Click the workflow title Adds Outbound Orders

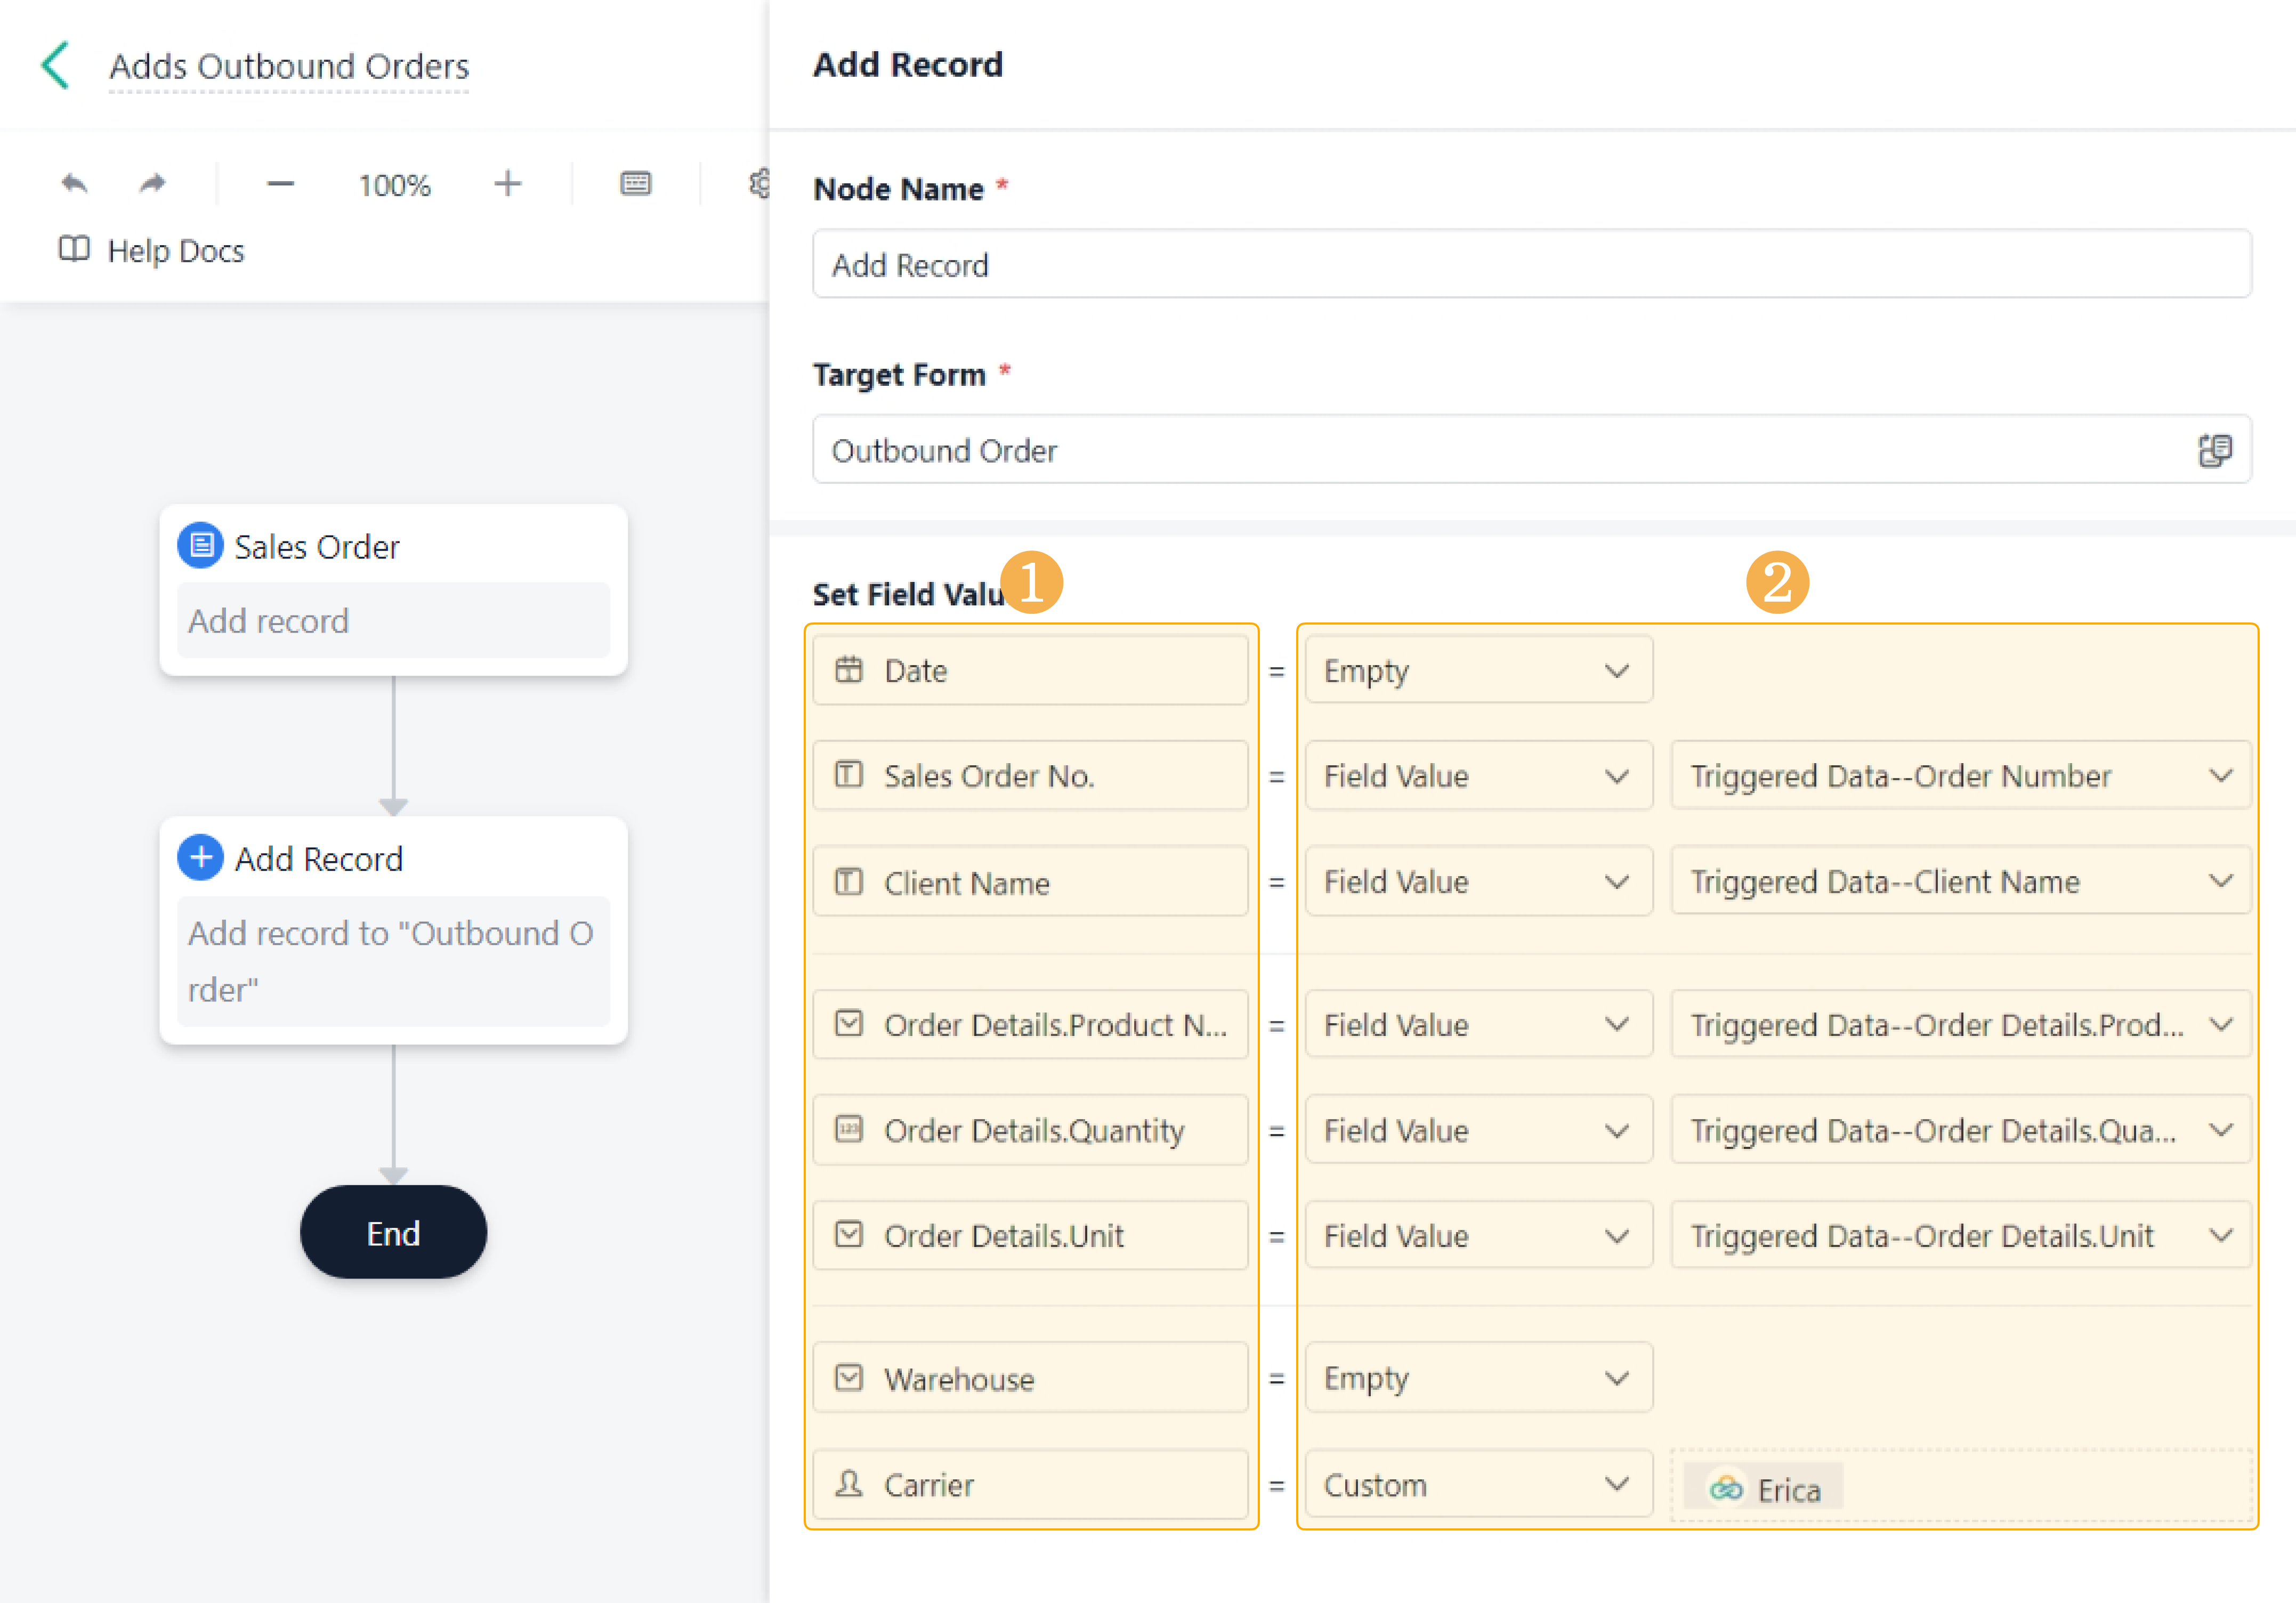pos(289,66)
